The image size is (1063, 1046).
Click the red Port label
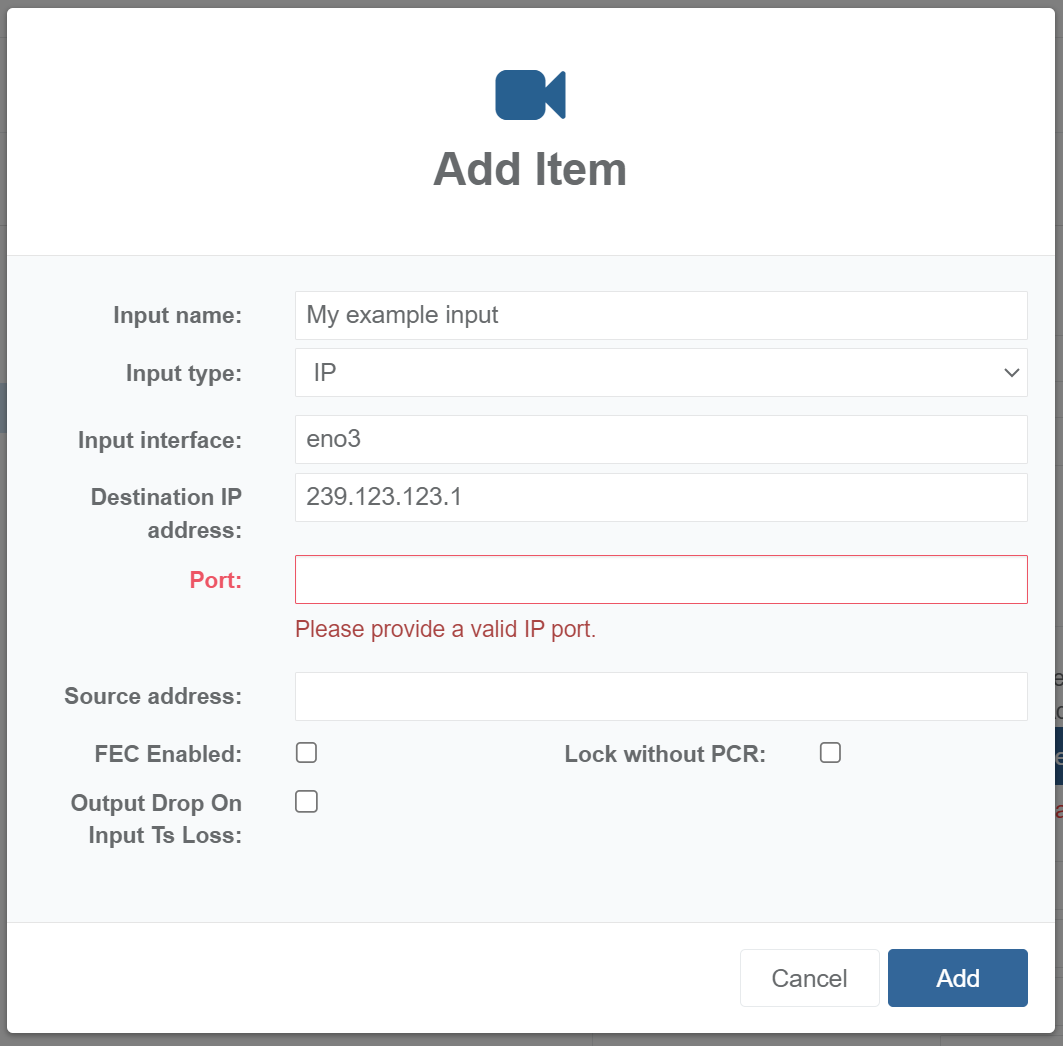pos(215,580)
